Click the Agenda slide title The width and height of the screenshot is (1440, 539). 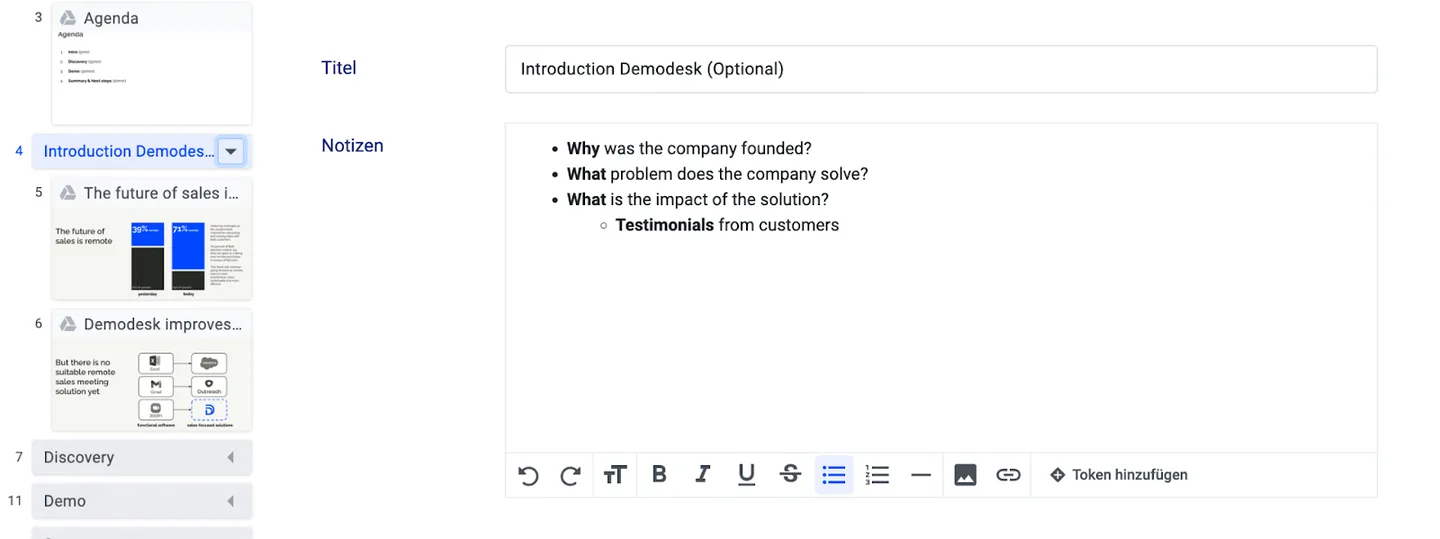pos(111,18)
